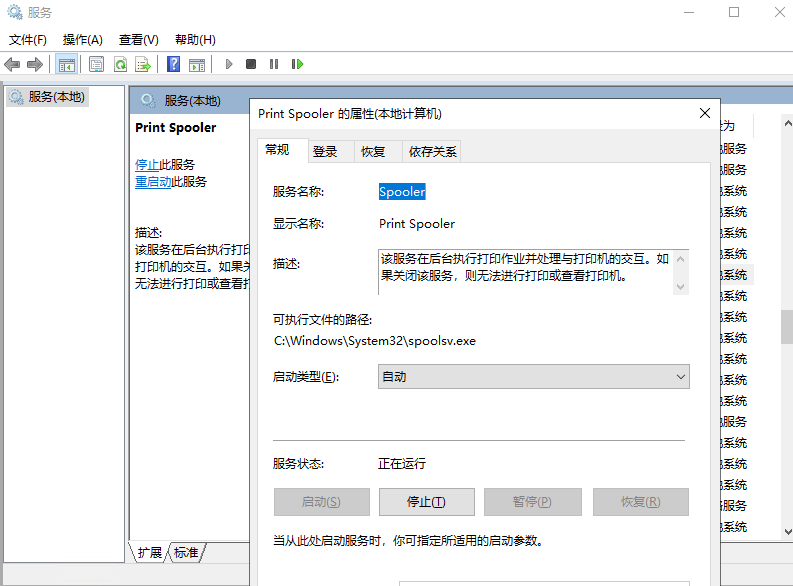The image size is (793, 586).
Task: Click the Print Spooler heading in extended pane
Action: click(175, 128)
